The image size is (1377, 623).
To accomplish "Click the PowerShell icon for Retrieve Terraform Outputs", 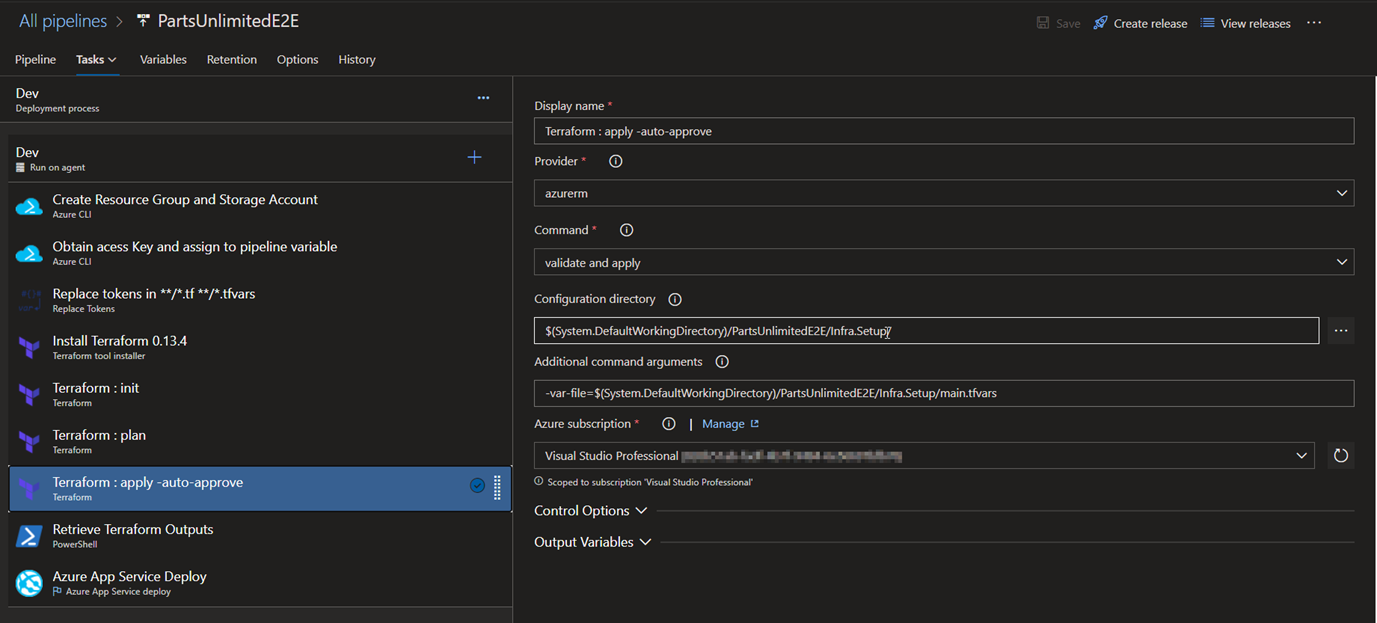I will coord(29,536).
